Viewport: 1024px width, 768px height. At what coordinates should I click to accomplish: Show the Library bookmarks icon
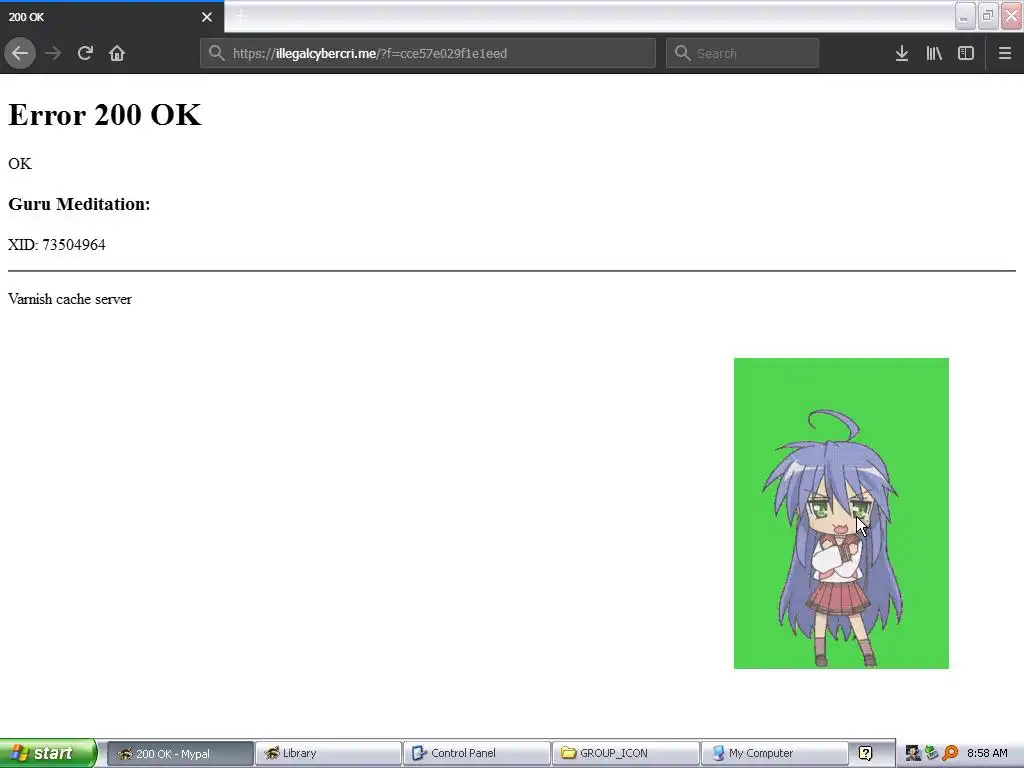(x=934, y=53)
